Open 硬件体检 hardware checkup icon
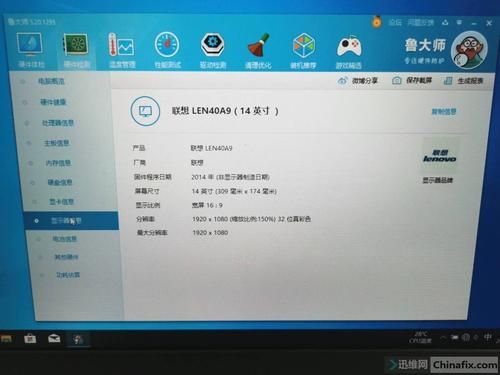This screenshot has height=375, width=500. pyautogui.click(x=31, y=50)
